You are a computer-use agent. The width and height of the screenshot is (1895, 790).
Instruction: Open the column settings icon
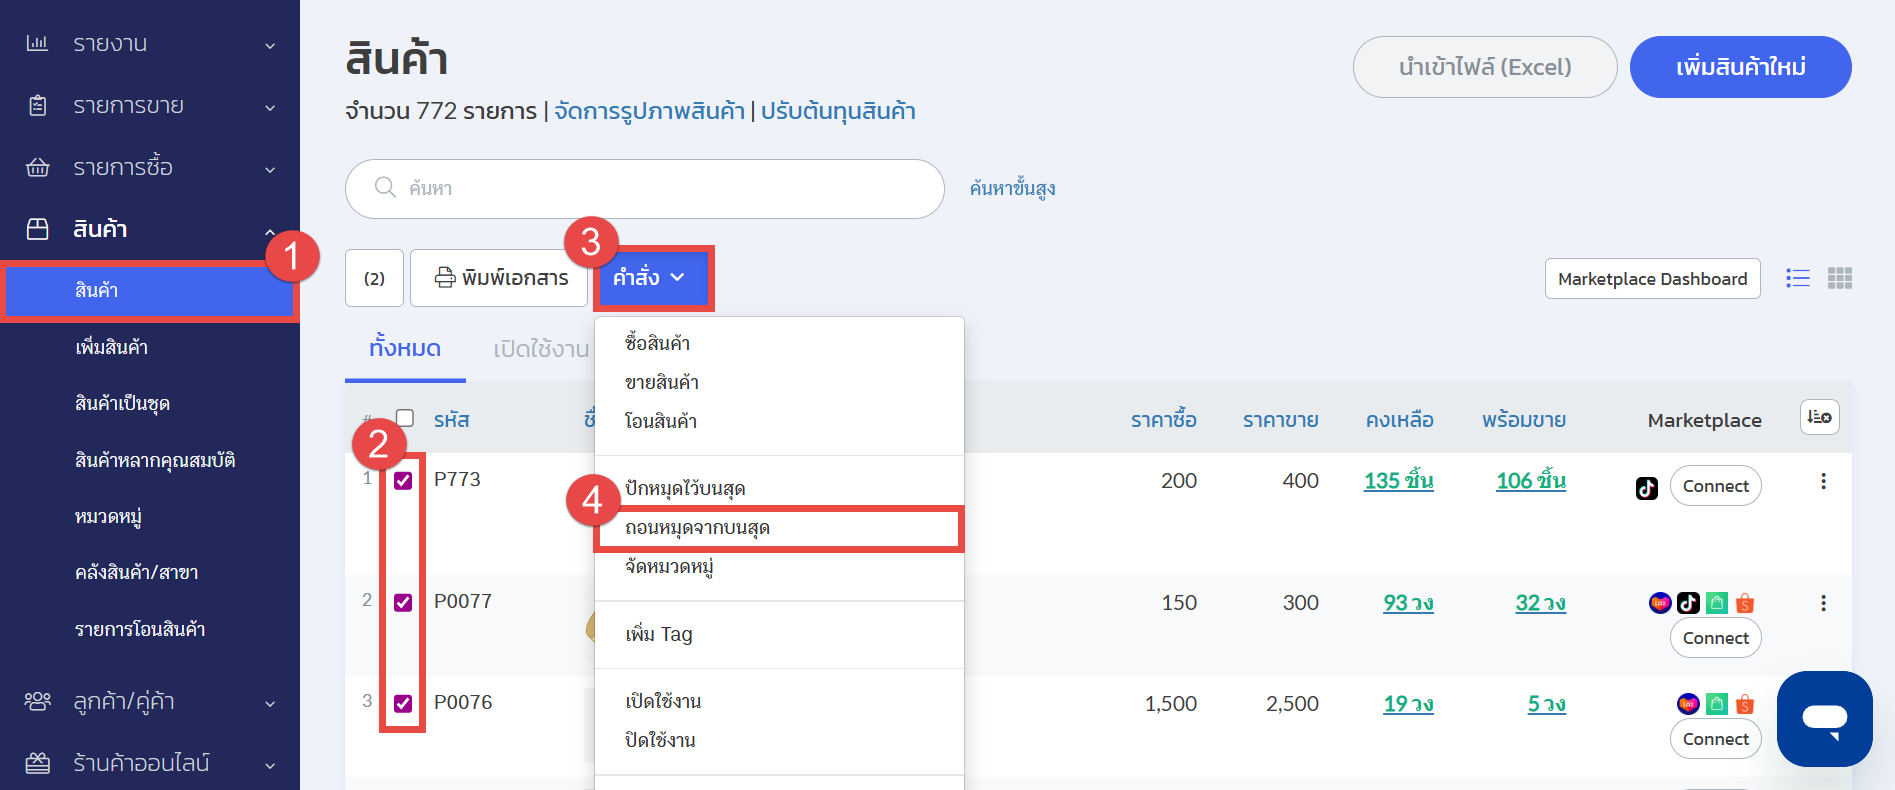1819,417
